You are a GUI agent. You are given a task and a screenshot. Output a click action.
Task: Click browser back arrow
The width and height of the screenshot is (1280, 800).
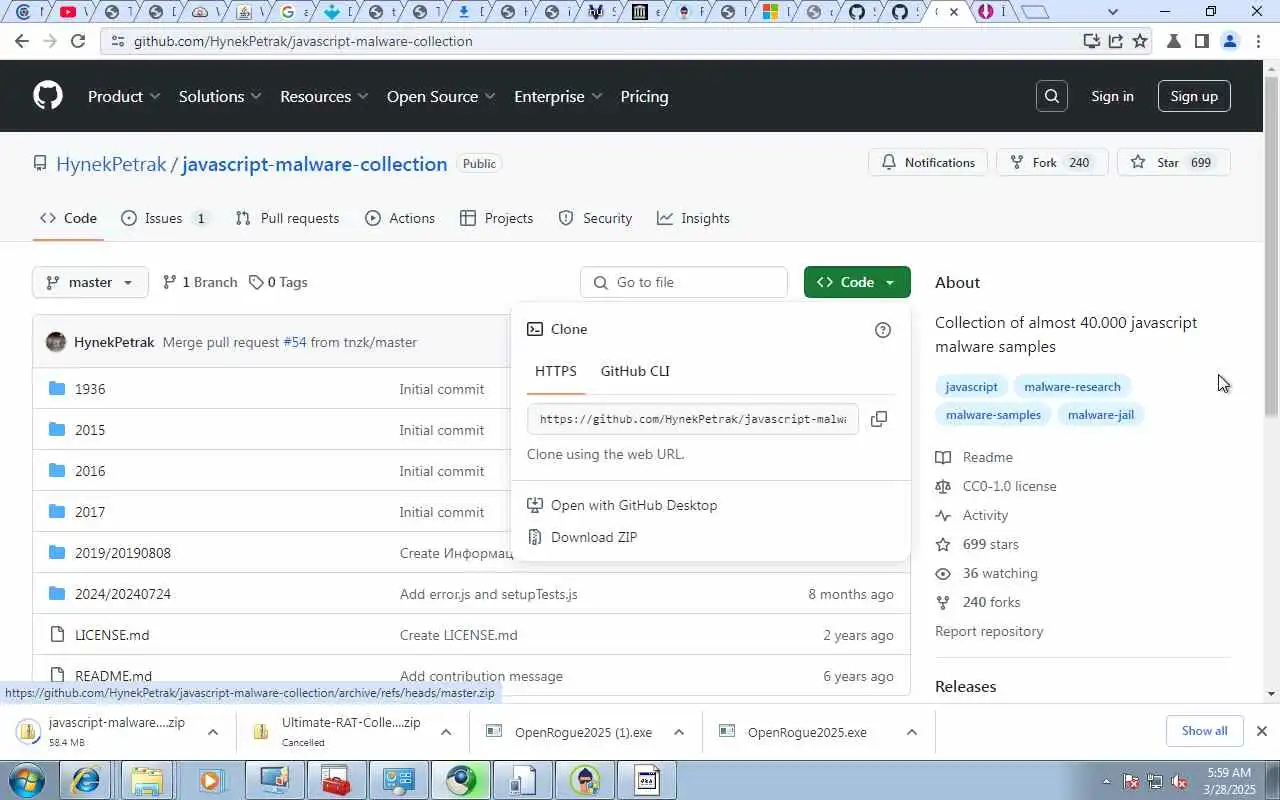(22, 41)
